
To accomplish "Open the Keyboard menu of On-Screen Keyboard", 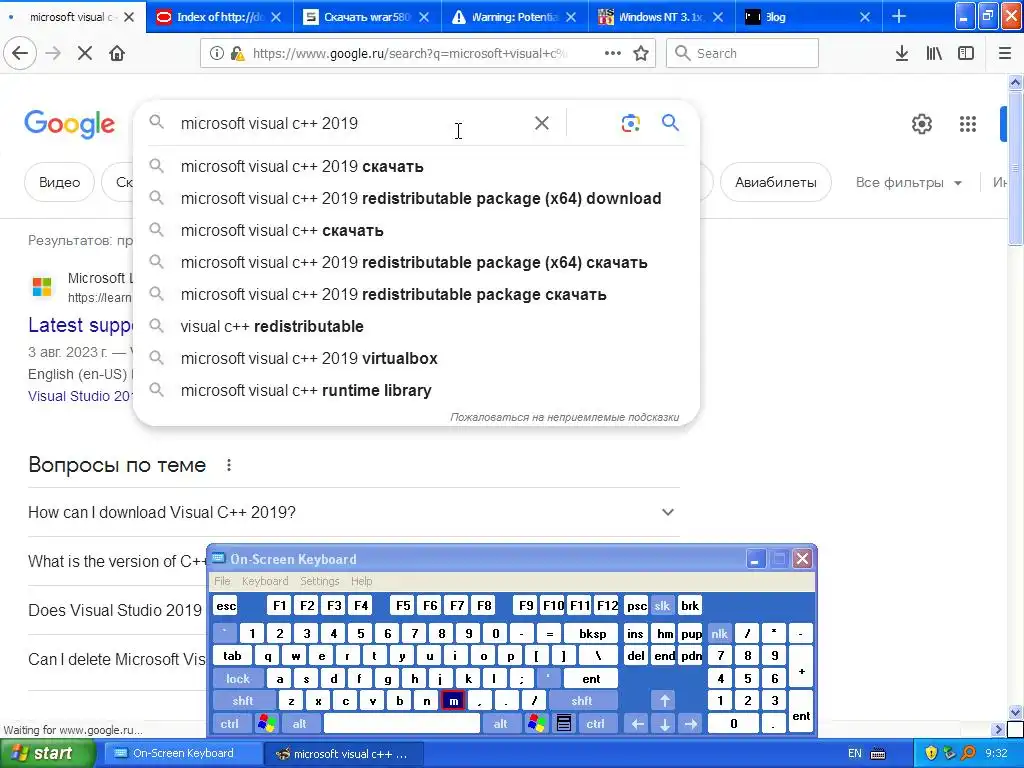I will [264, 581].
